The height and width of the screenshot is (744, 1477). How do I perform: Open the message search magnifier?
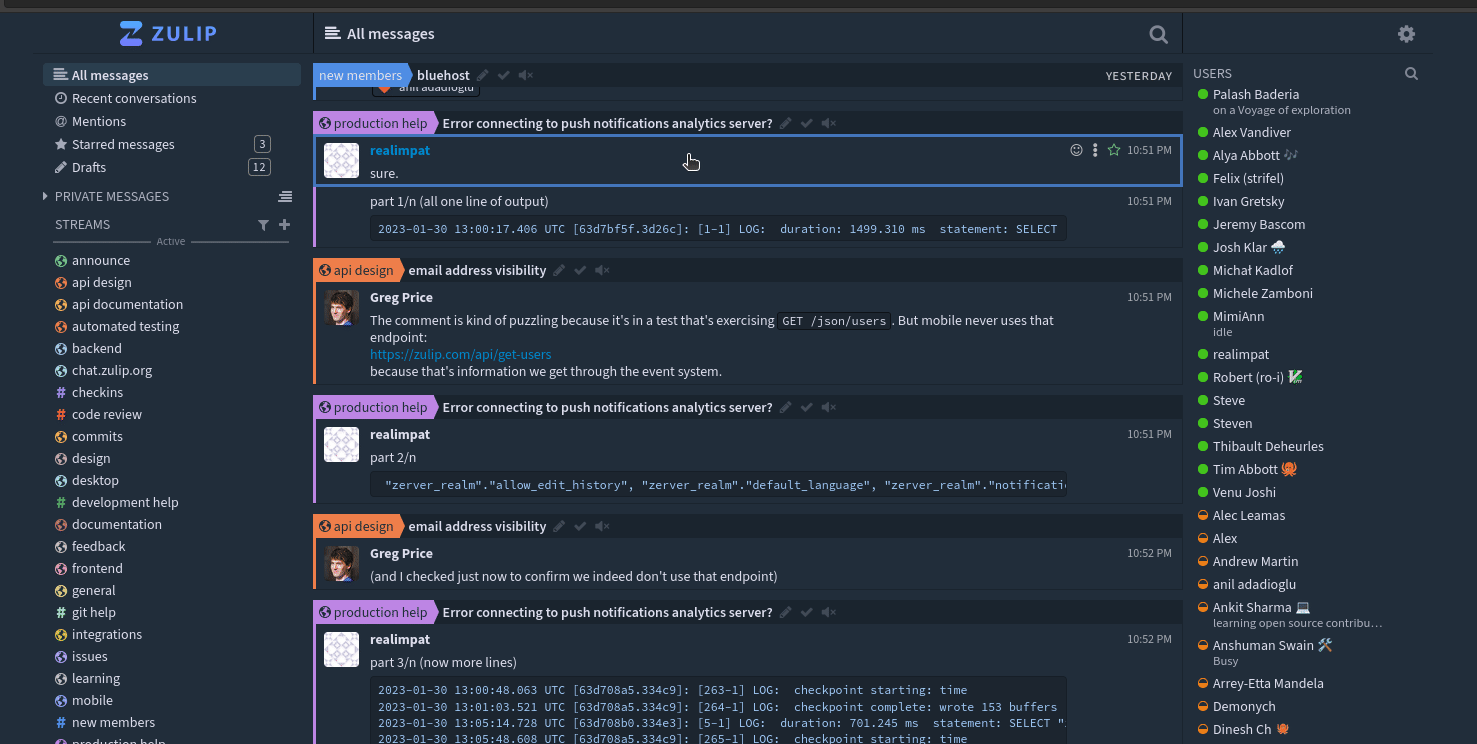coord(1158,33)
